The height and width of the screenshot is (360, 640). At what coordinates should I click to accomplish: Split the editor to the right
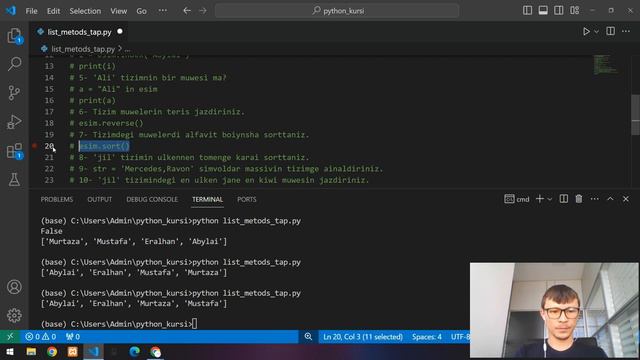611,31
